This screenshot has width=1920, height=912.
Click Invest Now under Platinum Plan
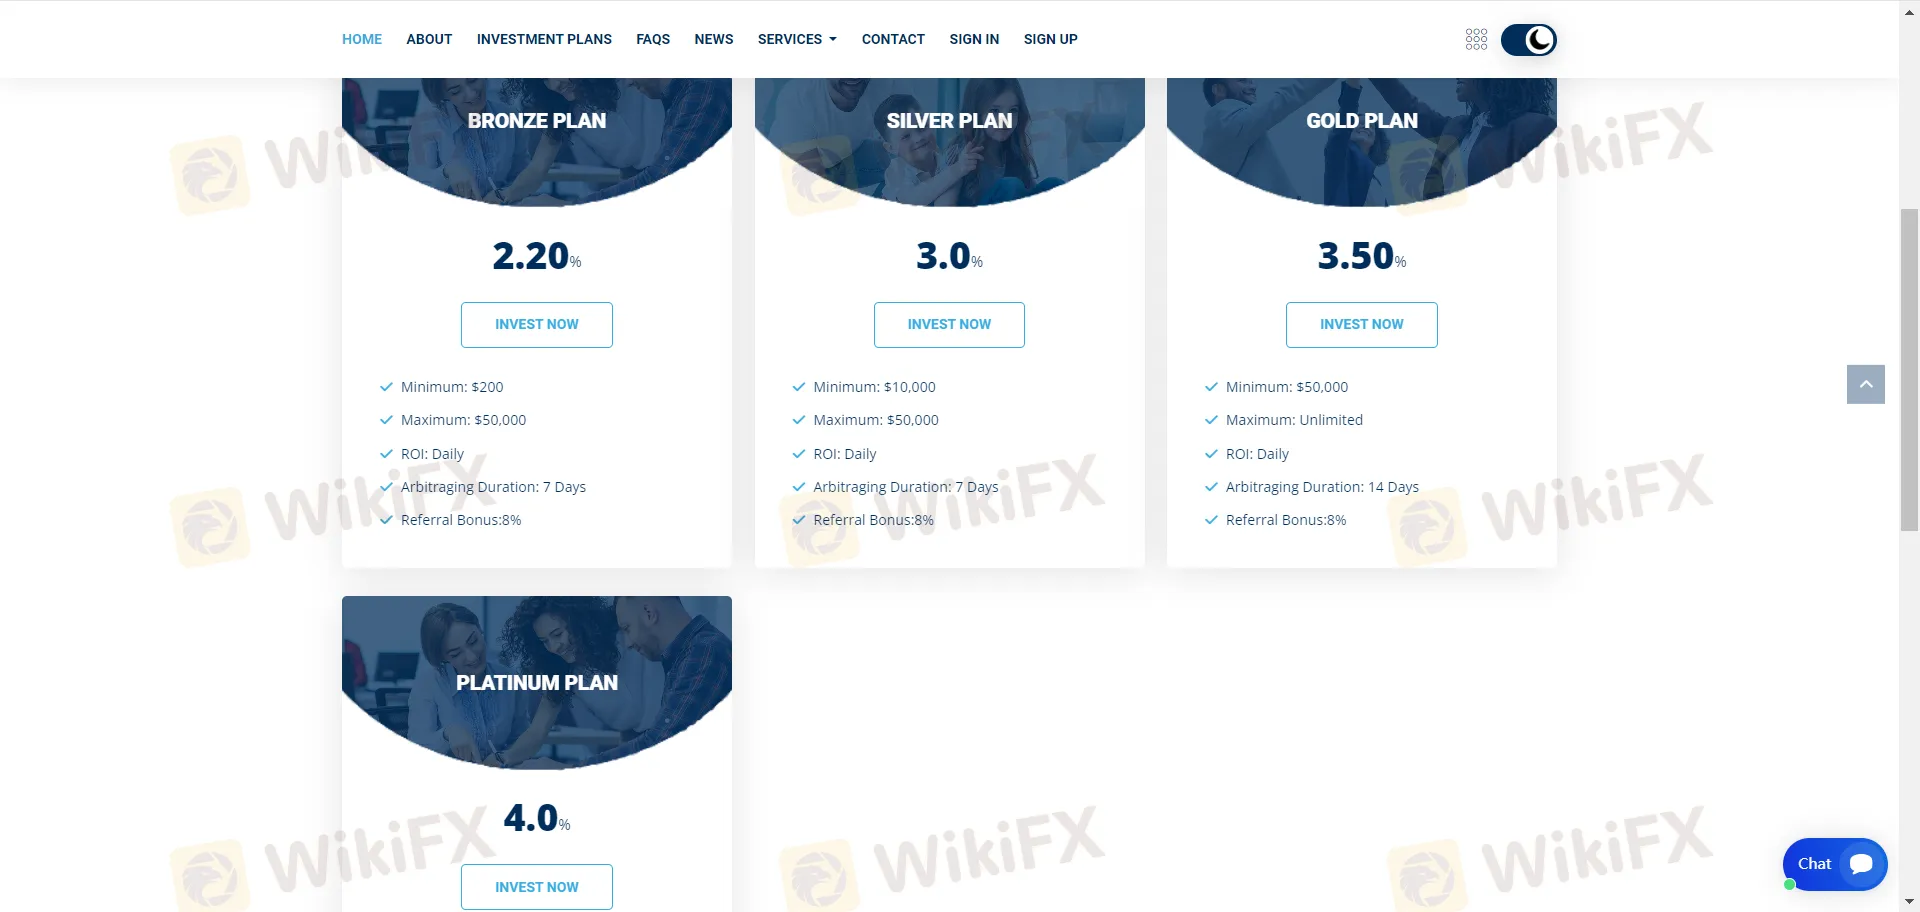coord(537,887)
